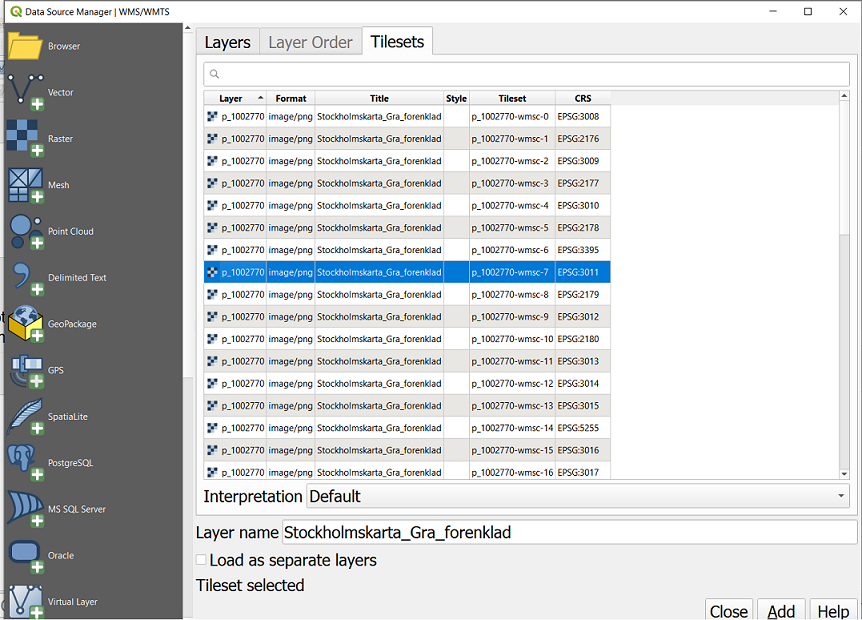Expand the Interpretation dropdown

[578, 496]
